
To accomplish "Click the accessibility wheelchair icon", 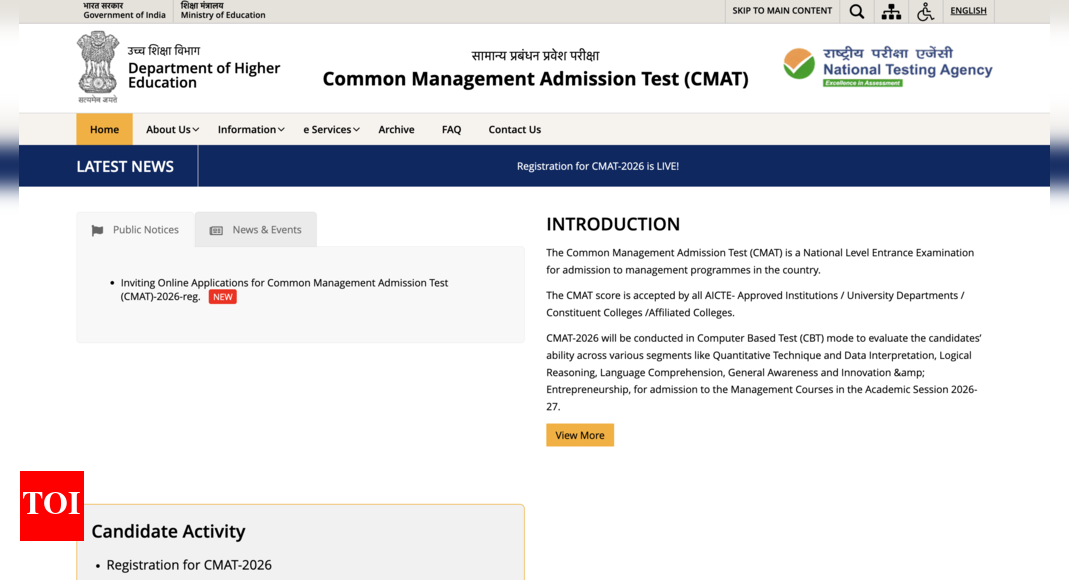I will point(925,11).
